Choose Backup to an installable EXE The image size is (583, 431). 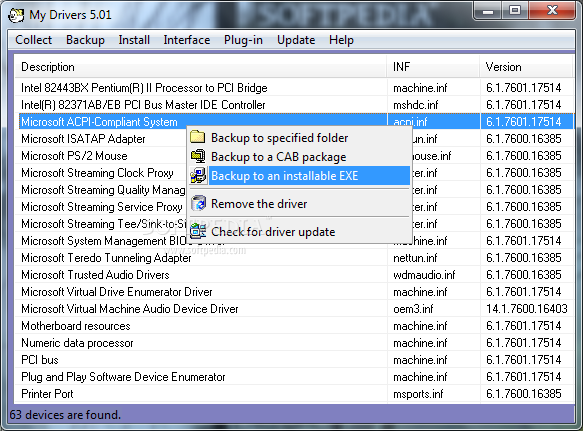tap(300, 176)
